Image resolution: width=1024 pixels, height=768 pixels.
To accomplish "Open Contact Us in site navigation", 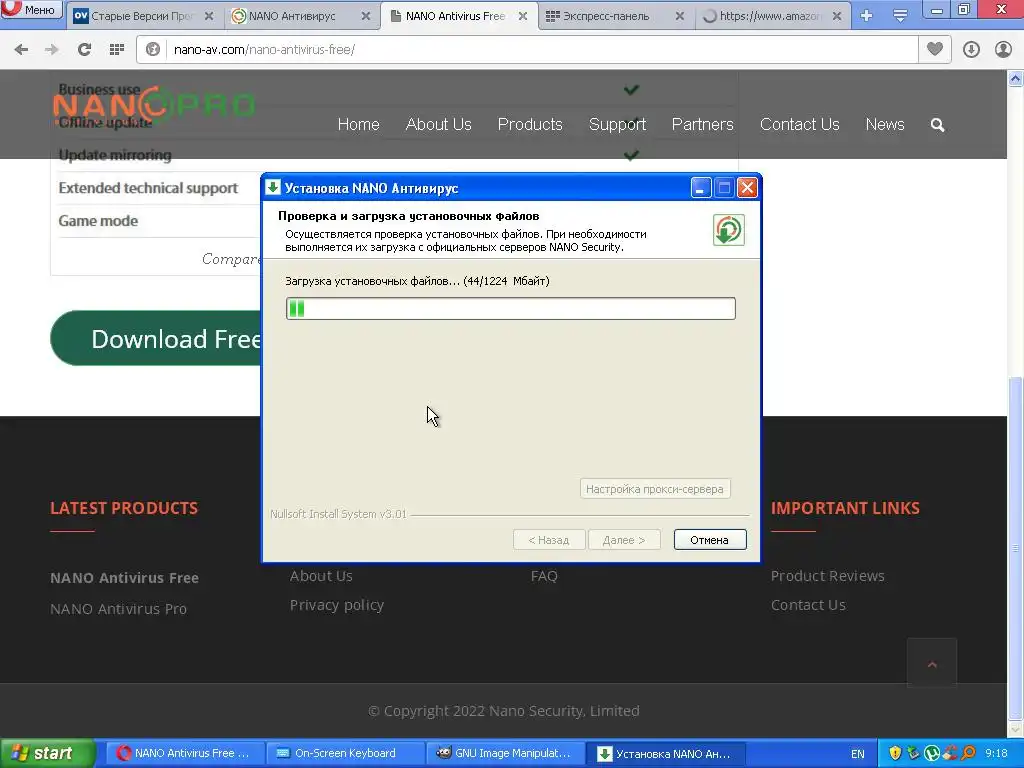I will (799, 124).
